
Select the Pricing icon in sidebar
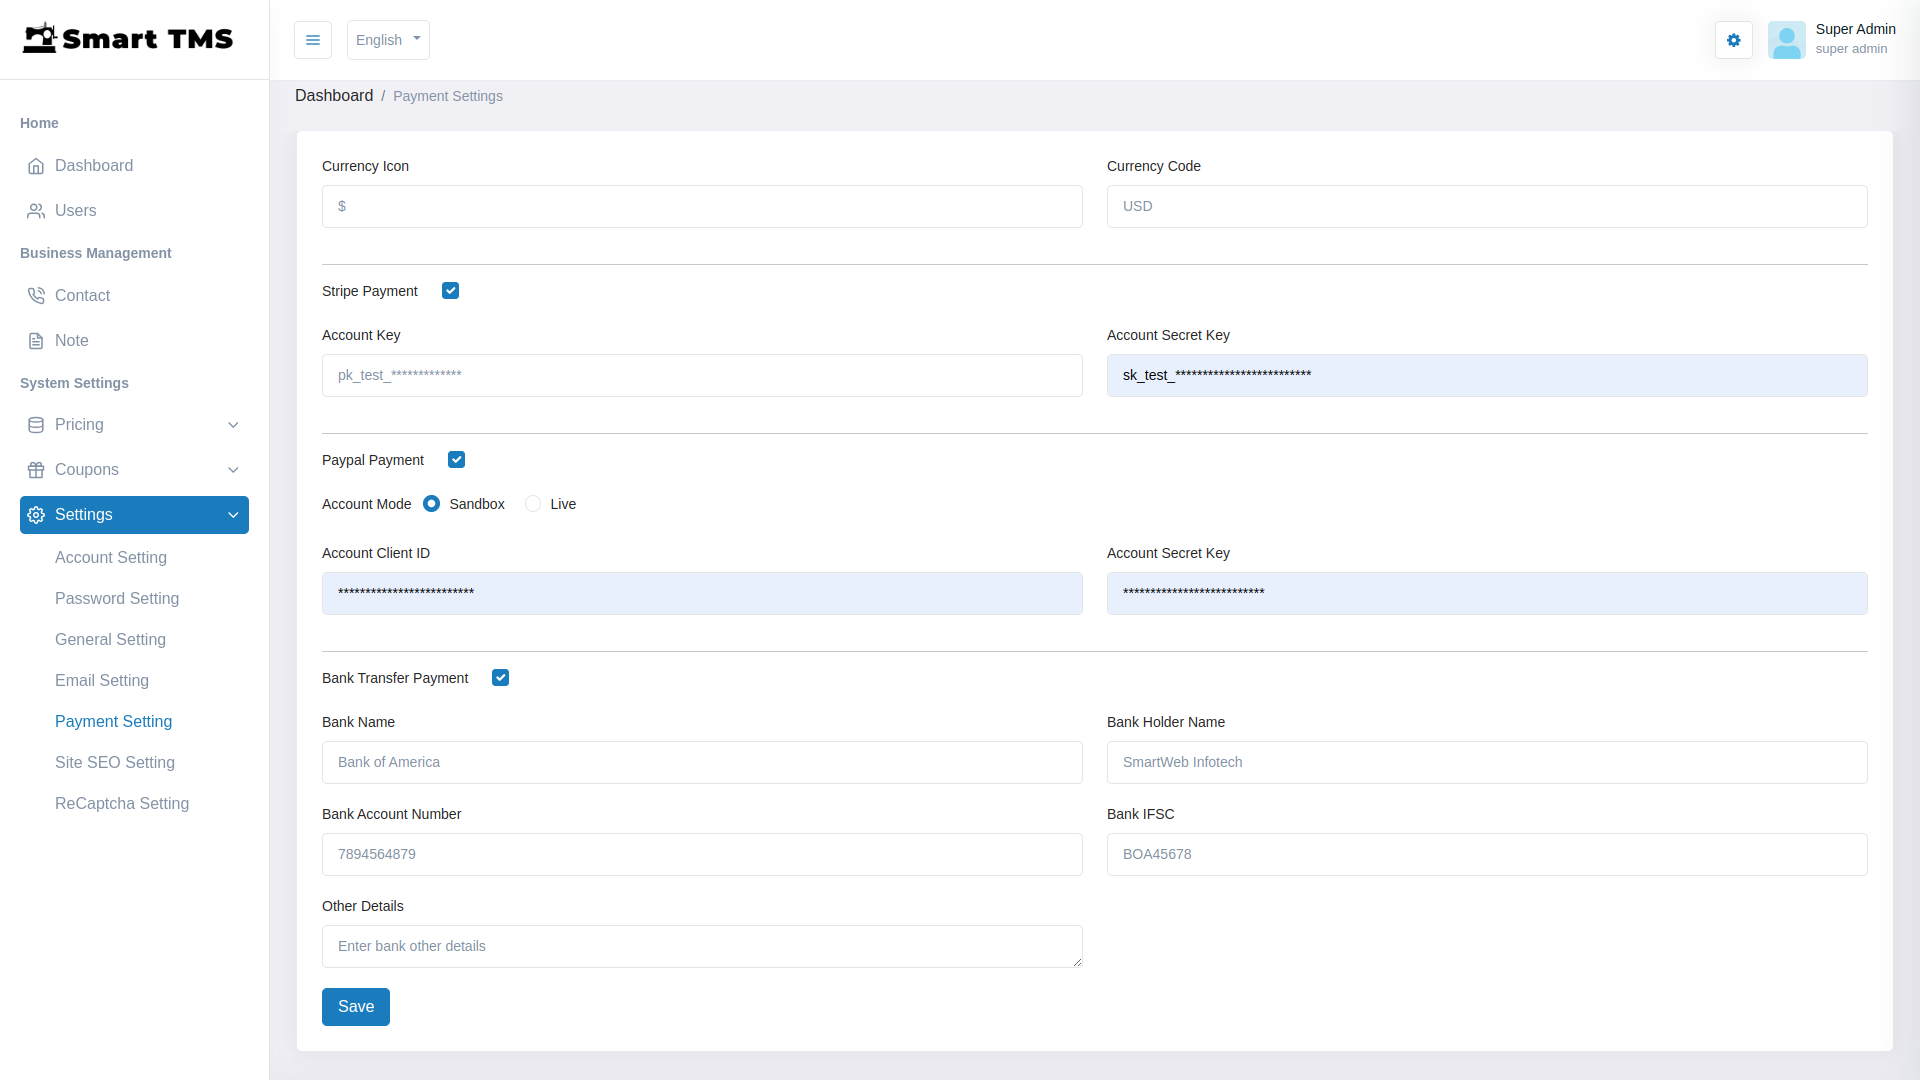36,424
